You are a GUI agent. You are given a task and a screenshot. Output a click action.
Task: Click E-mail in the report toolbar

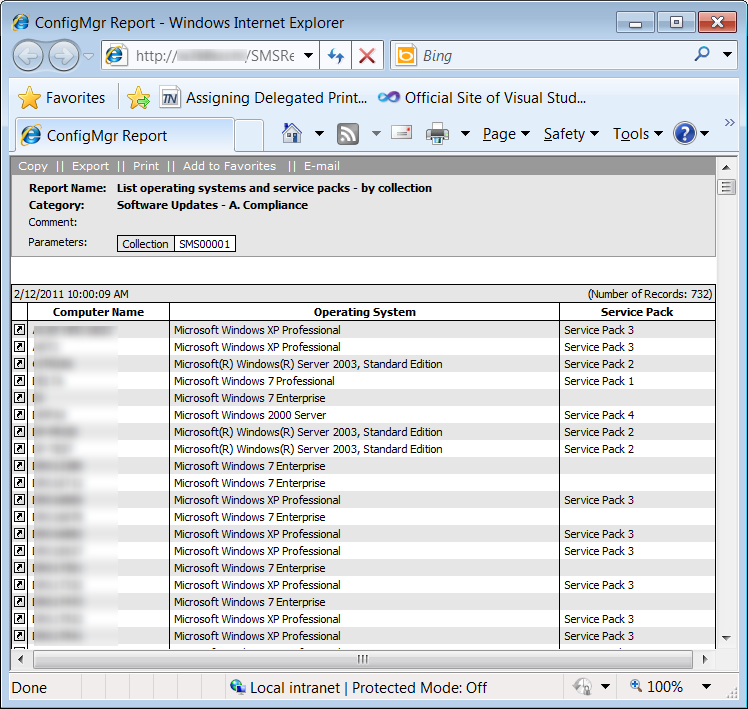[x=322, y=166]
